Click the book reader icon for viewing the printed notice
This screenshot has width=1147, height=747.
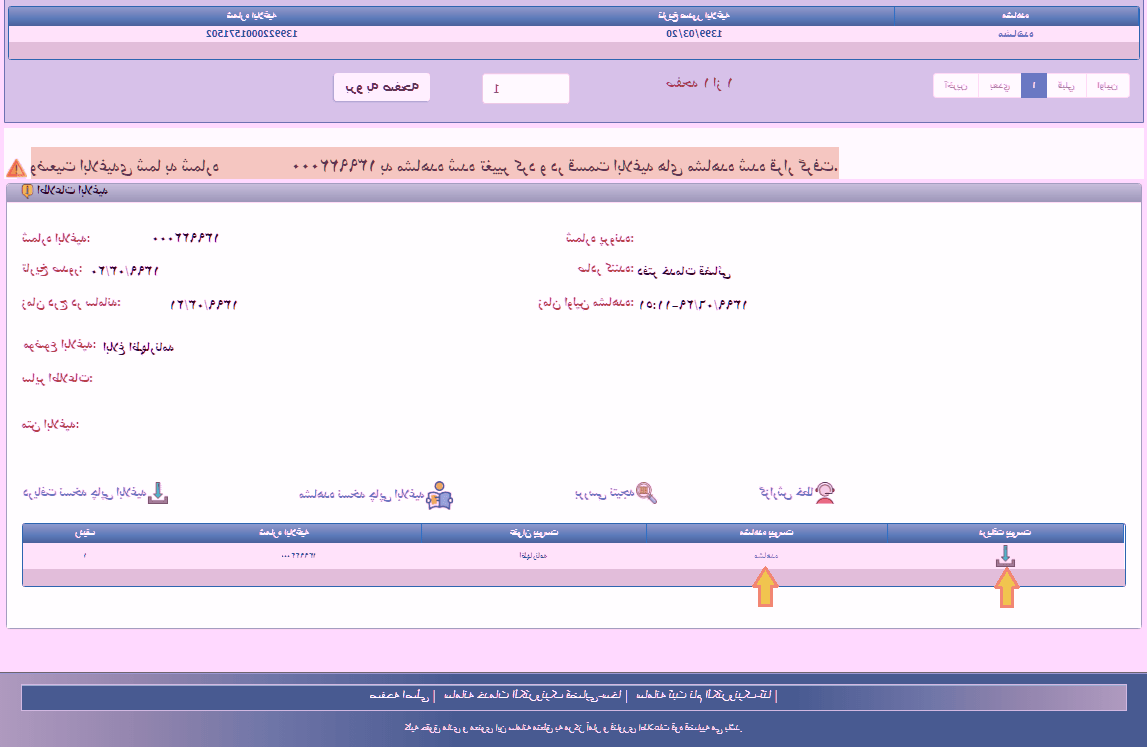439,494
